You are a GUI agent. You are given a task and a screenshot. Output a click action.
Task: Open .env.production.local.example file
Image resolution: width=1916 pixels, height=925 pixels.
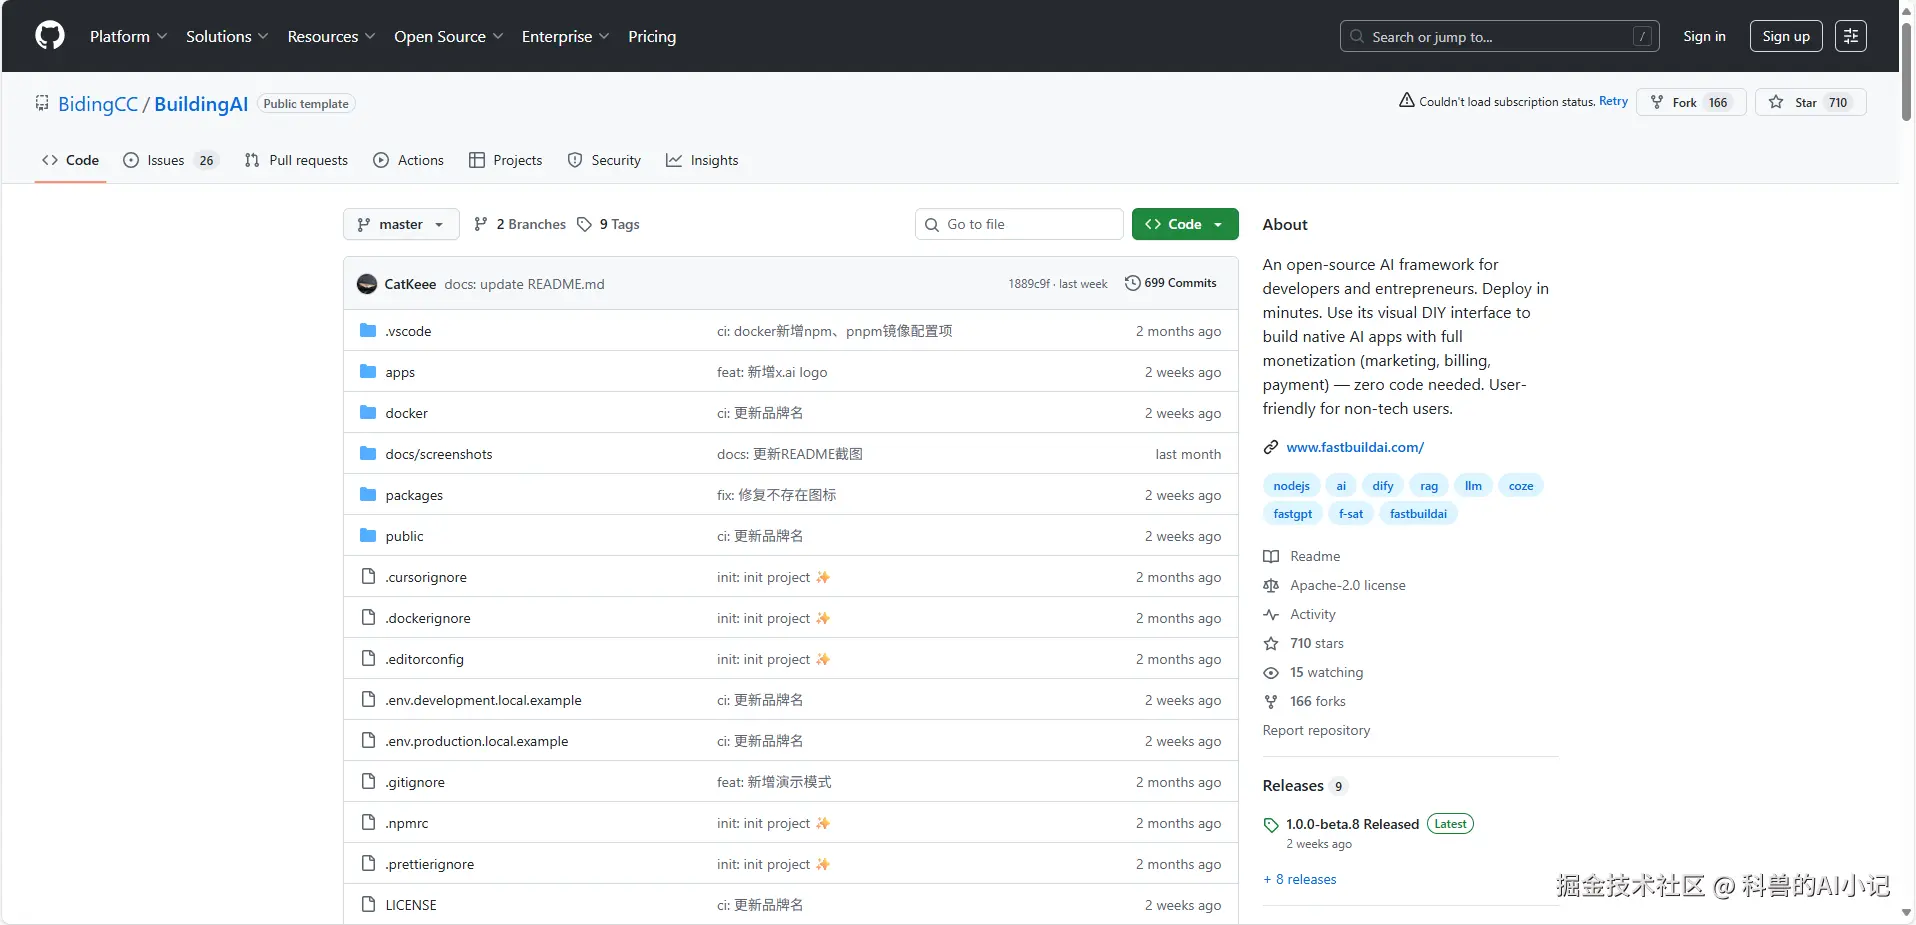tap(477, 741)
